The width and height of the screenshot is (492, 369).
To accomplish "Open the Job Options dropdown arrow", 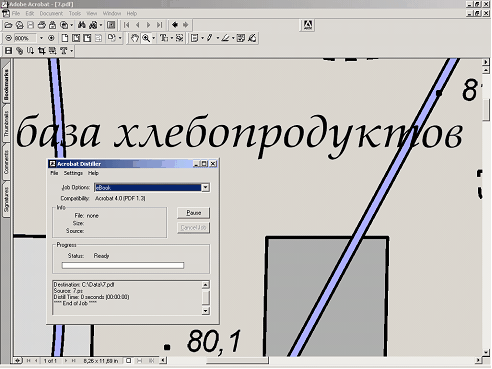I will click(206, 188).
